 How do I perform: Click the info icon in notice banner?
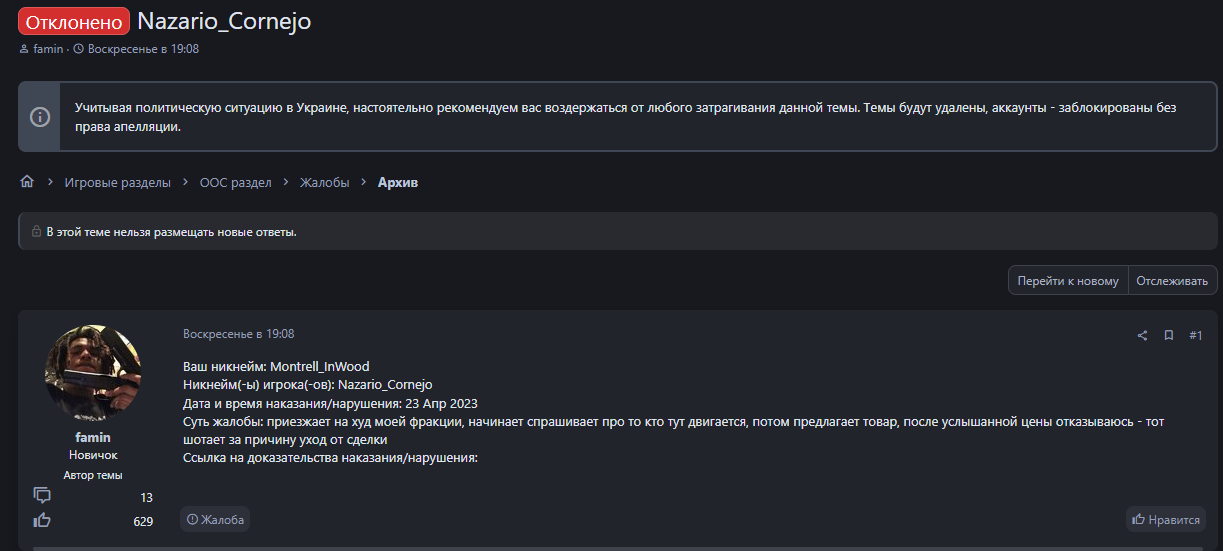39,117
